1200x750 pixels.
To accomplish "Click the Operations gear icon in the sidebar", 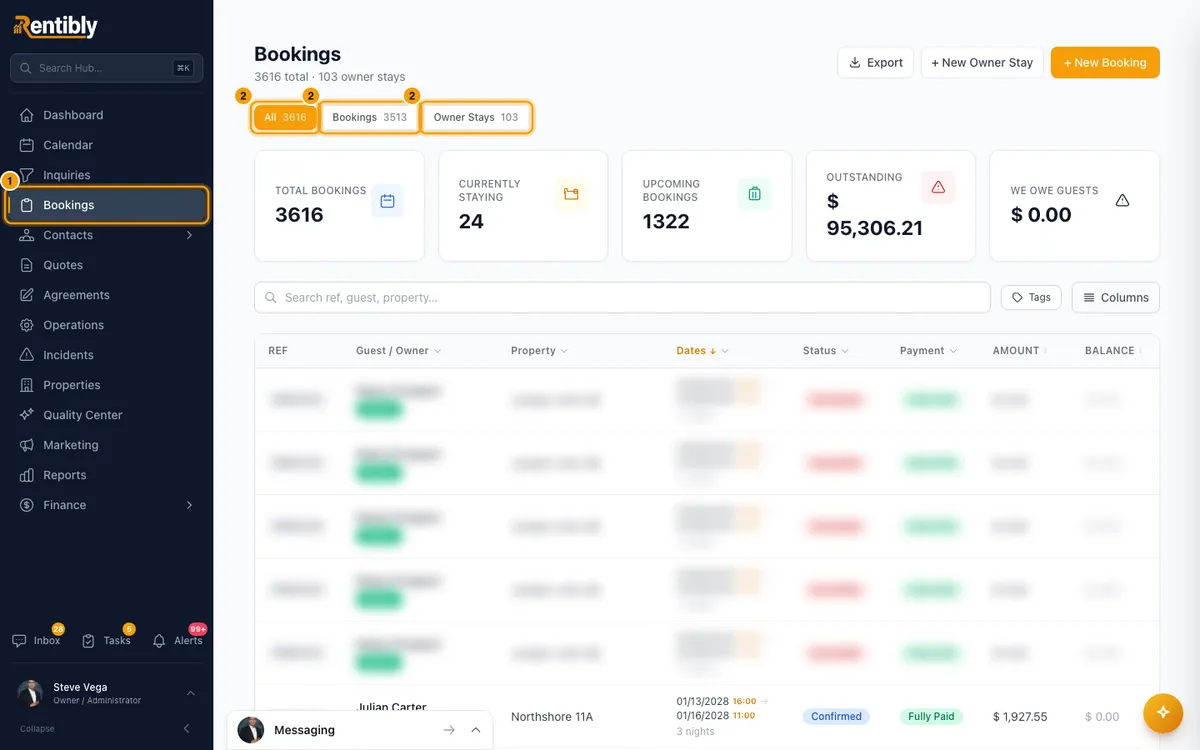I will pyautogui.click(x=27, y=325).
